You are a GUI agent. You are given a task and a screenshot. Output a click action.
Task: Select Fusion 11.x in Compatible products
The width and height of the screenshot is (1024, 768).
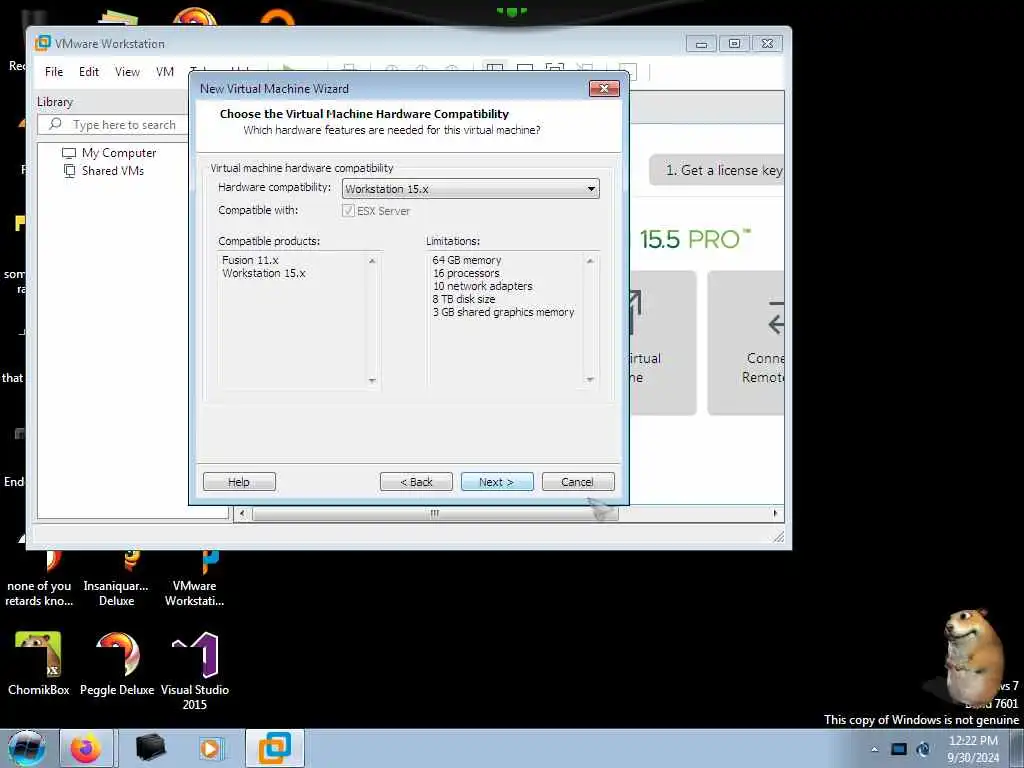[x=250, y=260]
